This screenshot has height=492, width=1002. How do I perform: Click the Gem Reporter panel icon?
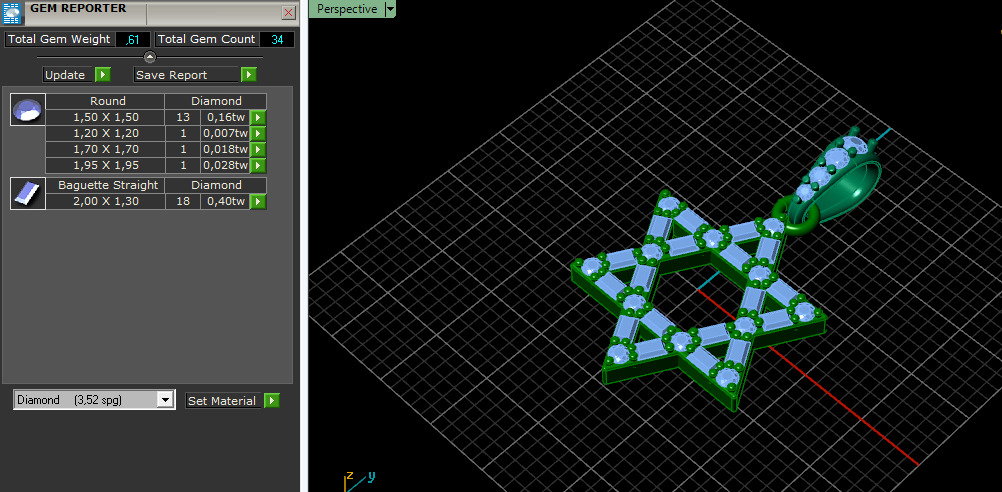point(12,13)
